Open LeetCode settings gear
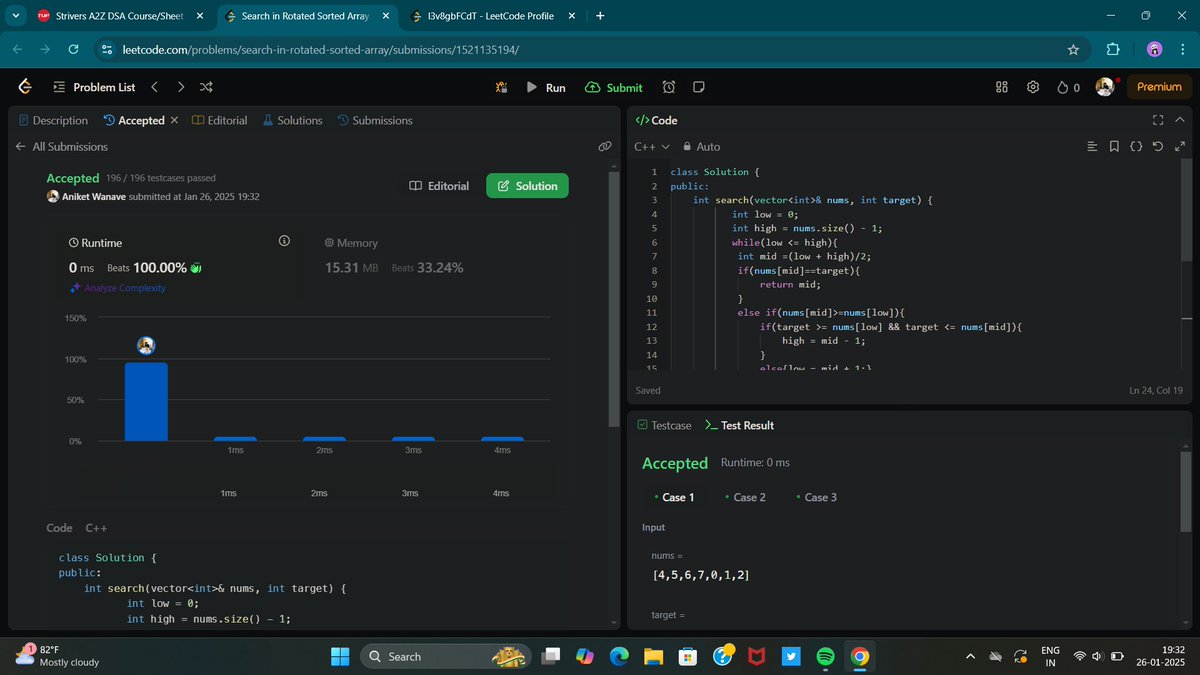Image resolution: width=1200 pixels, height=675 pixels. 1033,87
